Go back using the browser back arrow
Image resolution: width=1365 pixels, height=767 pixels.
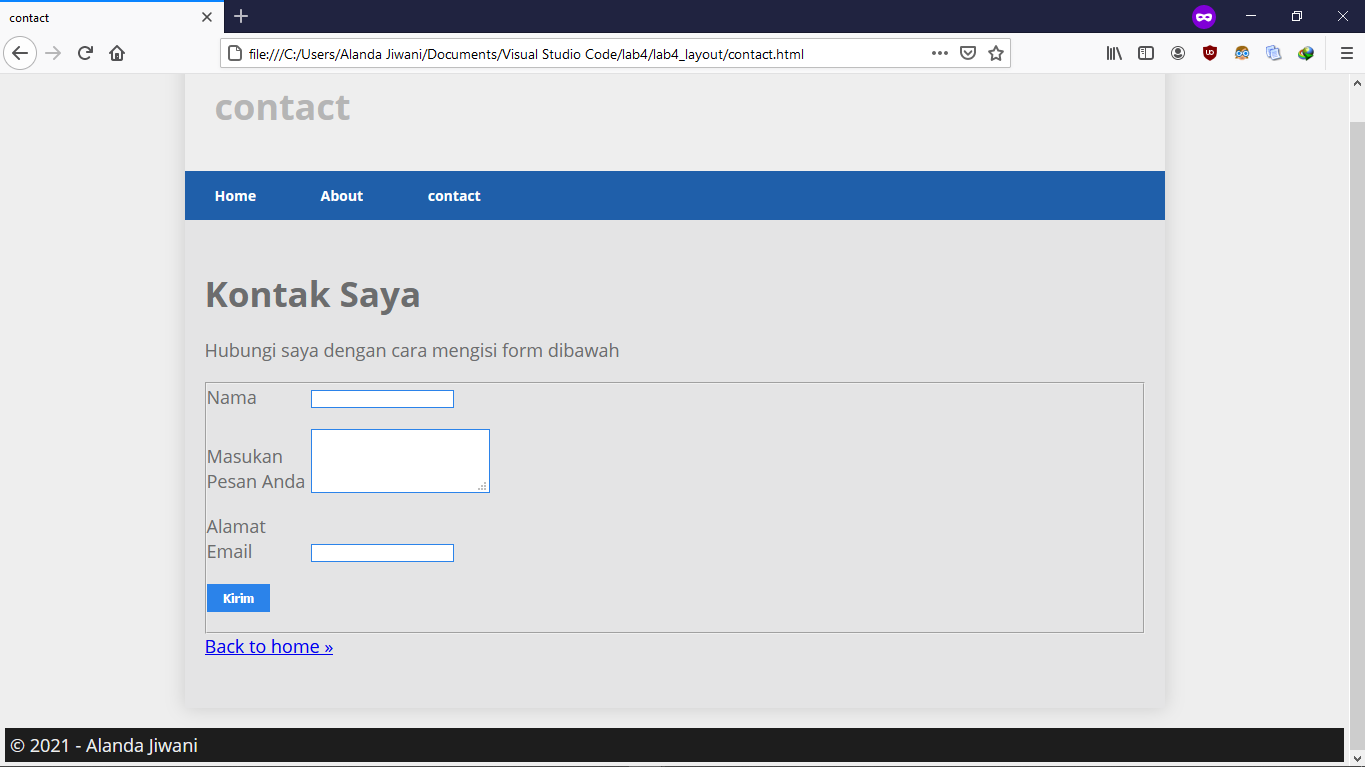pyautogui.click(x=20, y=53)
